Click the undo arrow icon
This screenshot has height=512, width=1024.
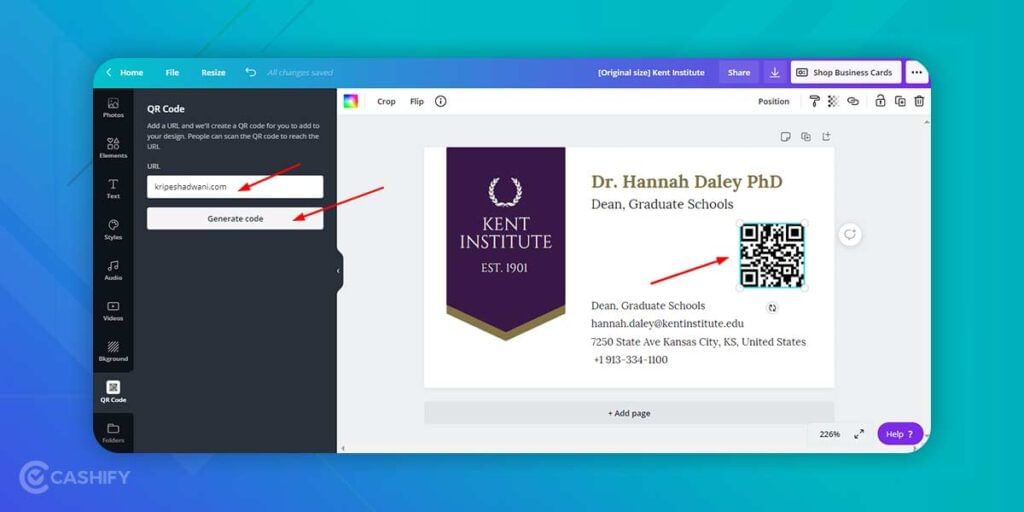pyautogui.click(x=250, y=72)
